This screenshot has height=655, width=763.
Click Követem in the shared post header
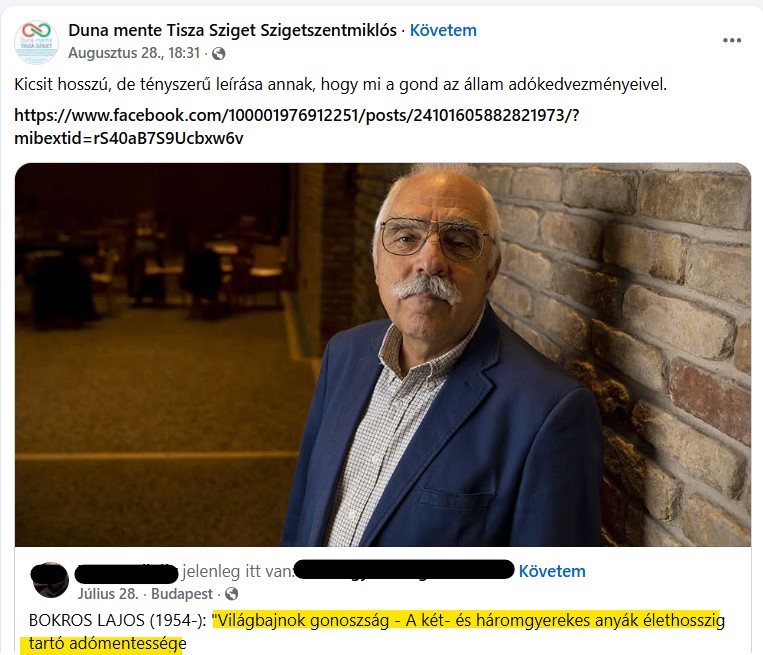click(552, 571)
